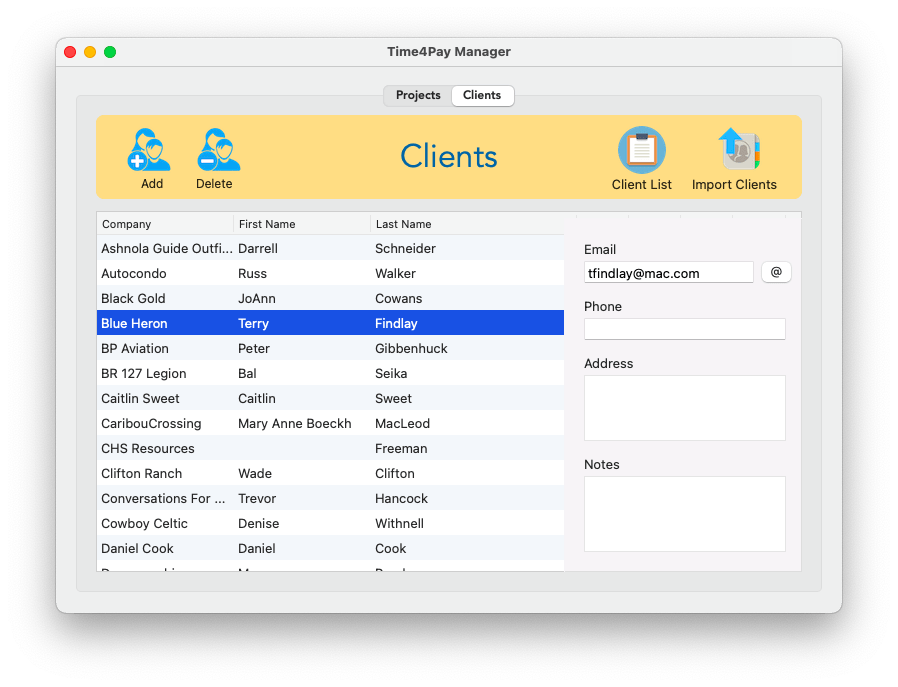Click the Import Clients icon
Screen dimensions: 898x687
[x=738, y=149]
